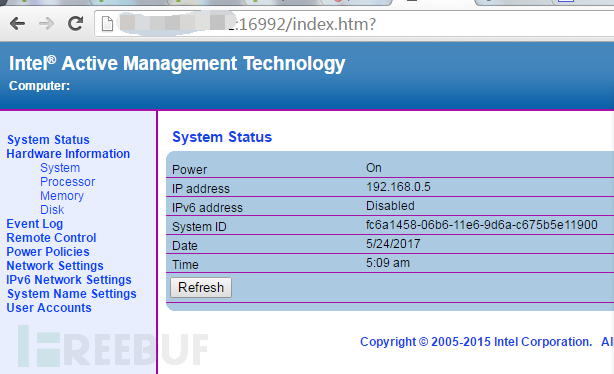
Task: Open Power Policies settings
Action: (48, 252)
